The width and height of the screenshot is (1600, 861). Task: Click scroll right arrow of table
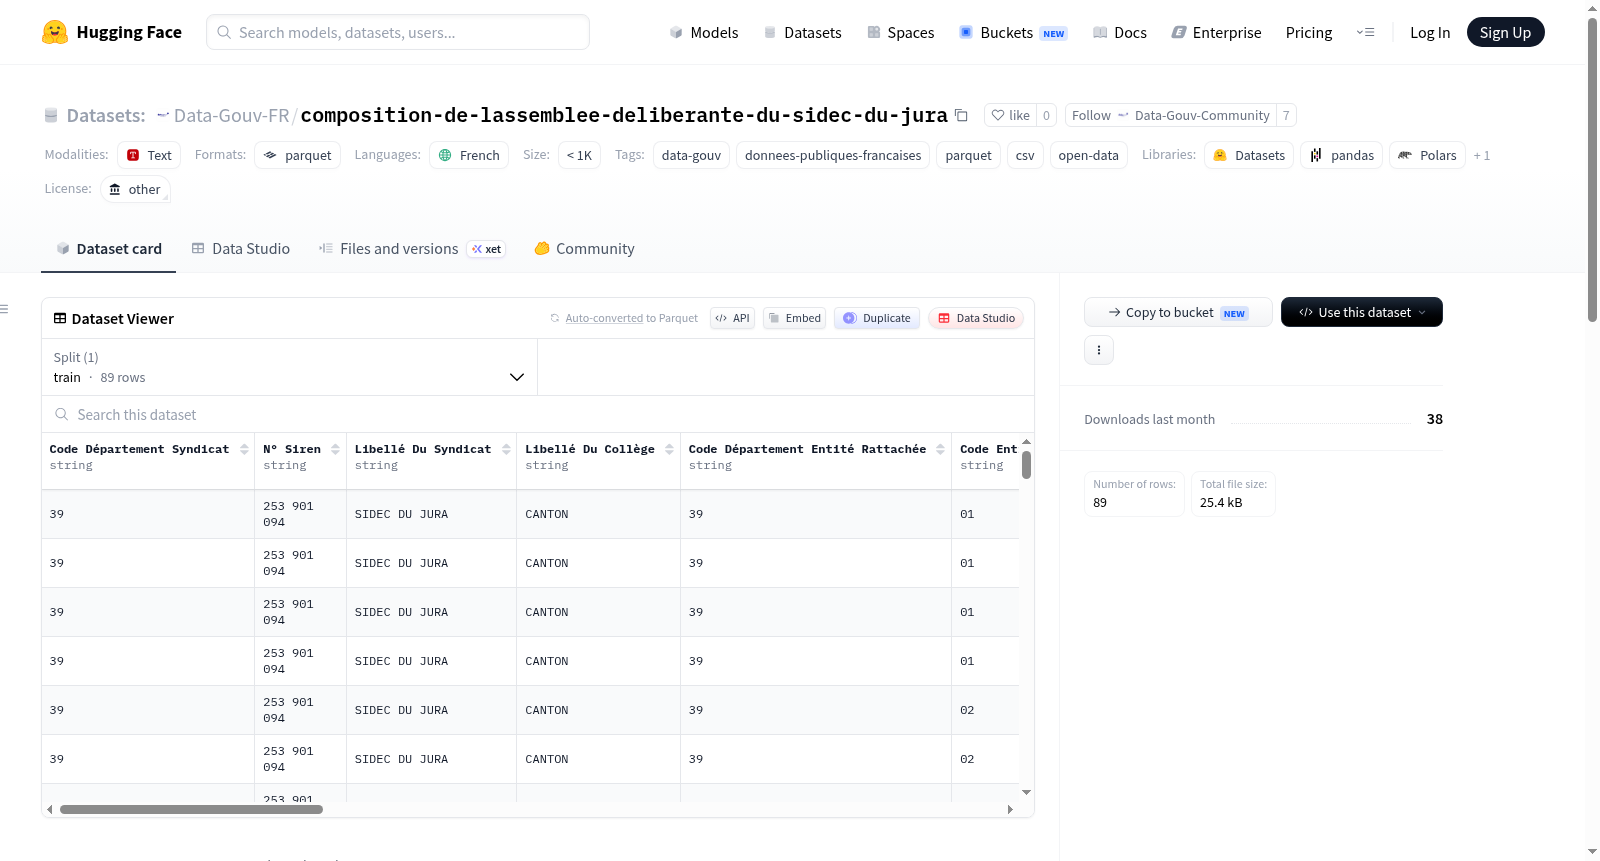(x=1010, y=810)
